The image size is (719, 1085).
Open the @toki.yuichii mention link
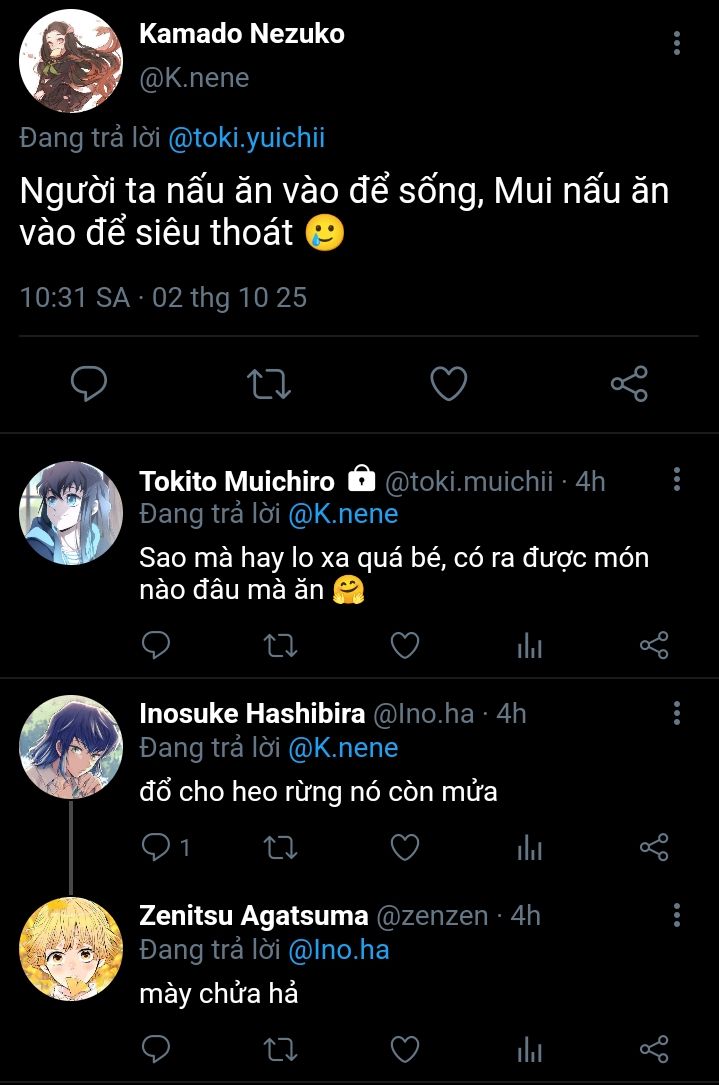point(246,139)
